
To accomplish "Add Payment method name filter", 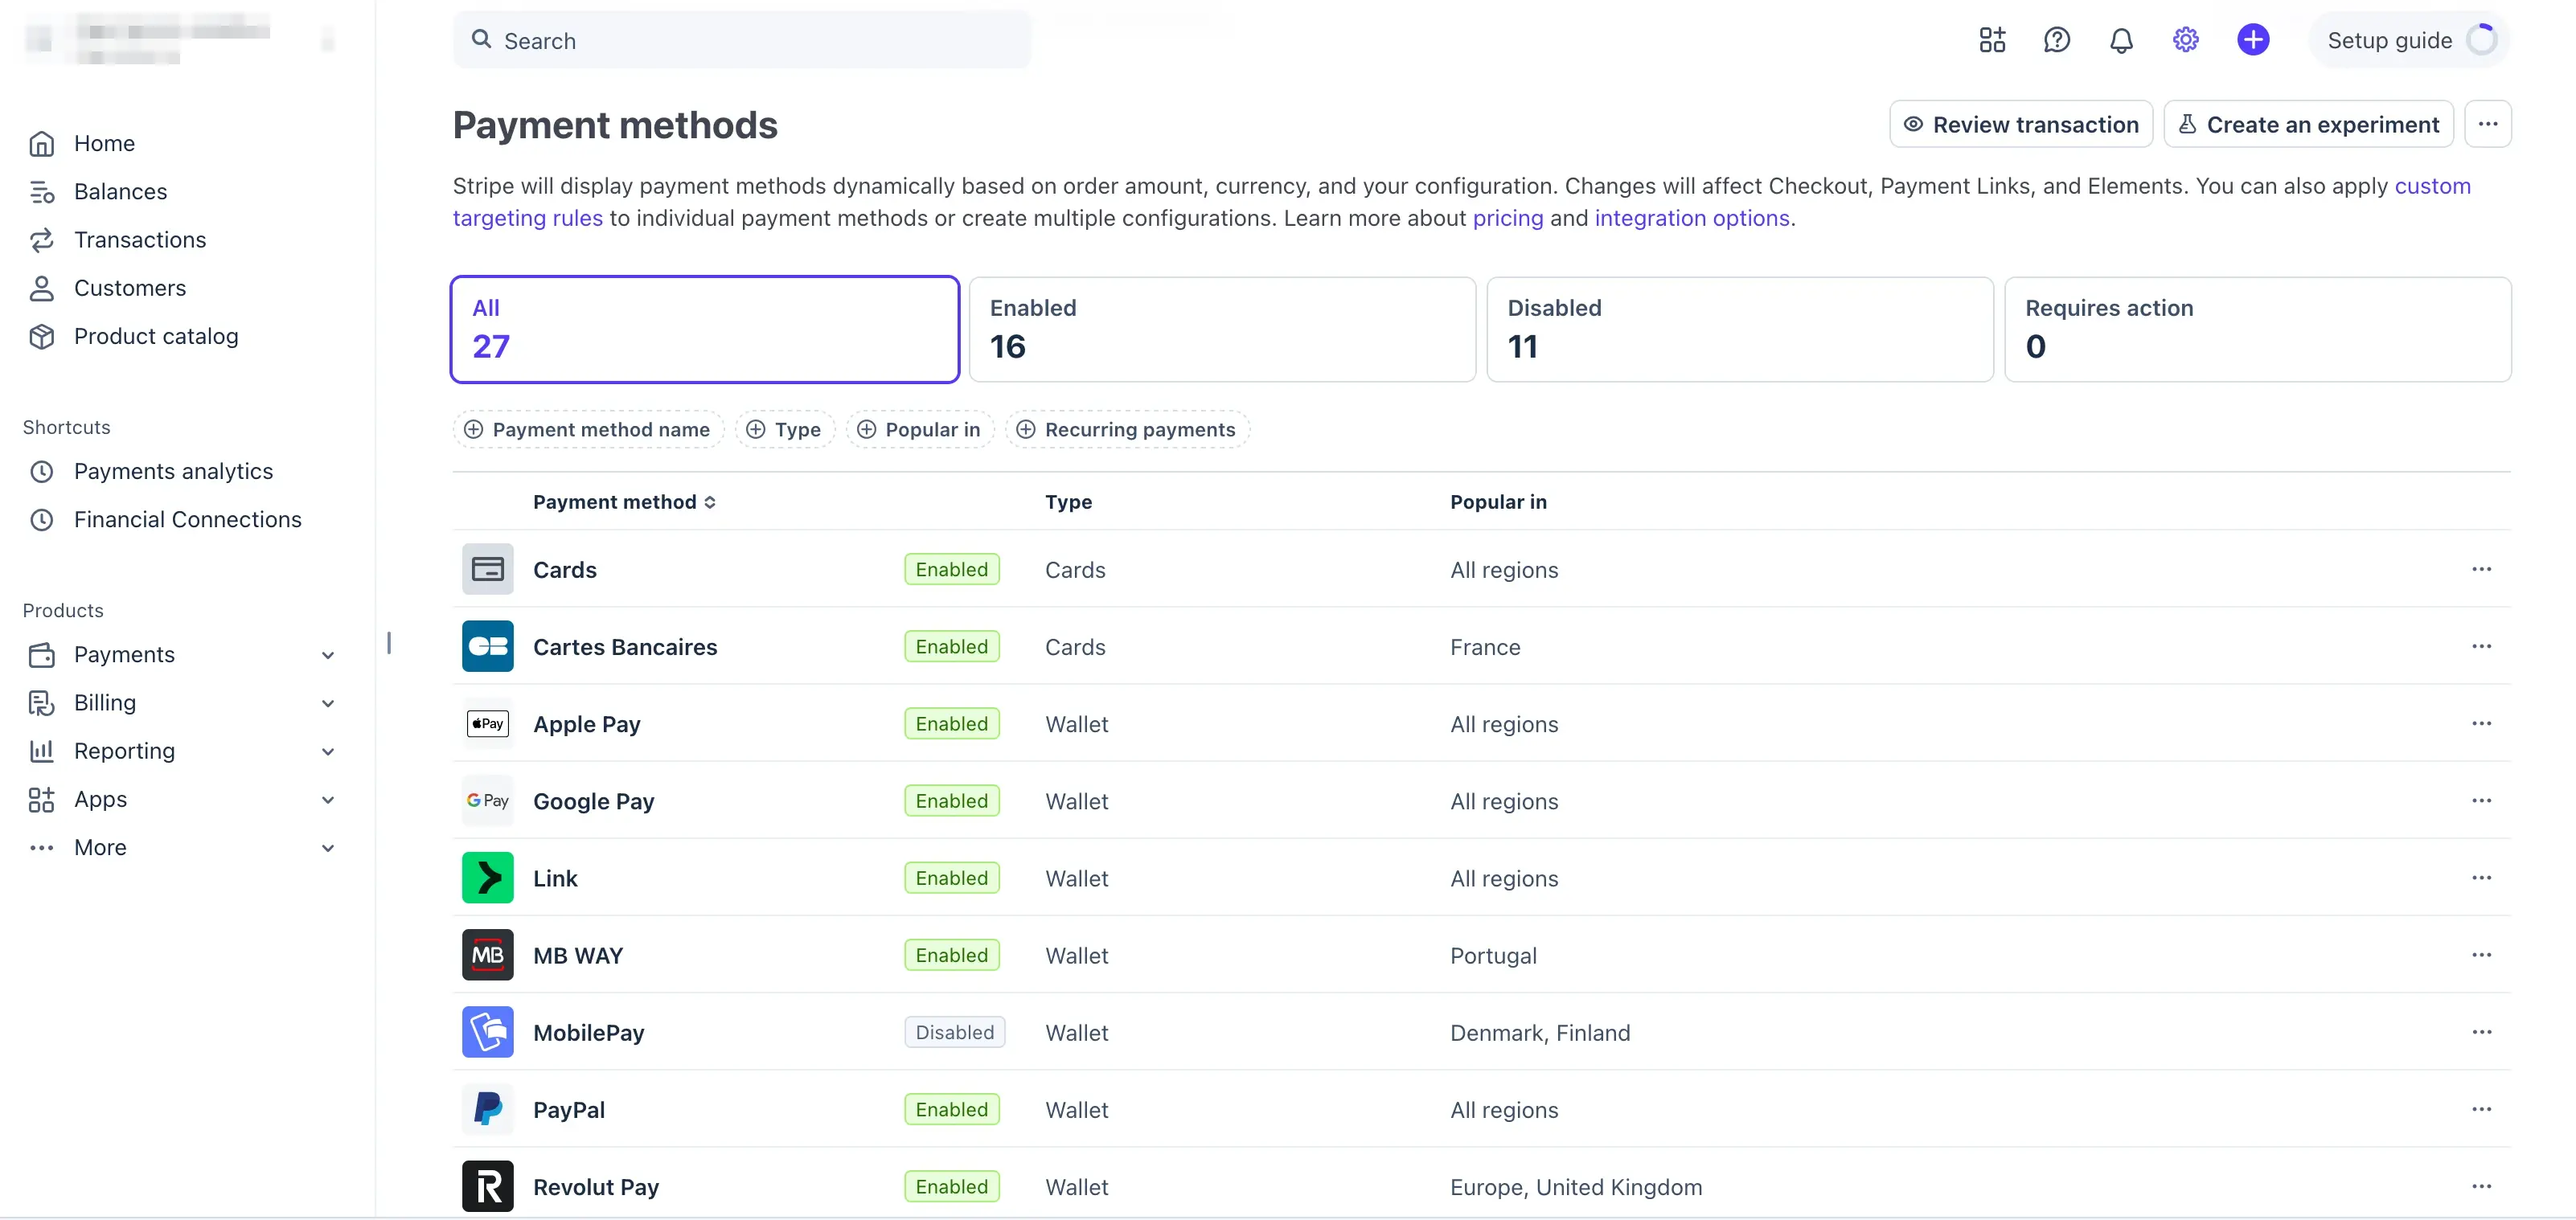I will [x=587, y=429].
